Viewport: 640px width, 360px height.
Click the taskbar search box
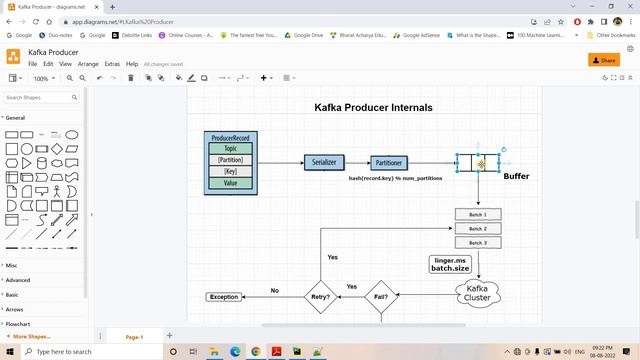click(91, 351)
